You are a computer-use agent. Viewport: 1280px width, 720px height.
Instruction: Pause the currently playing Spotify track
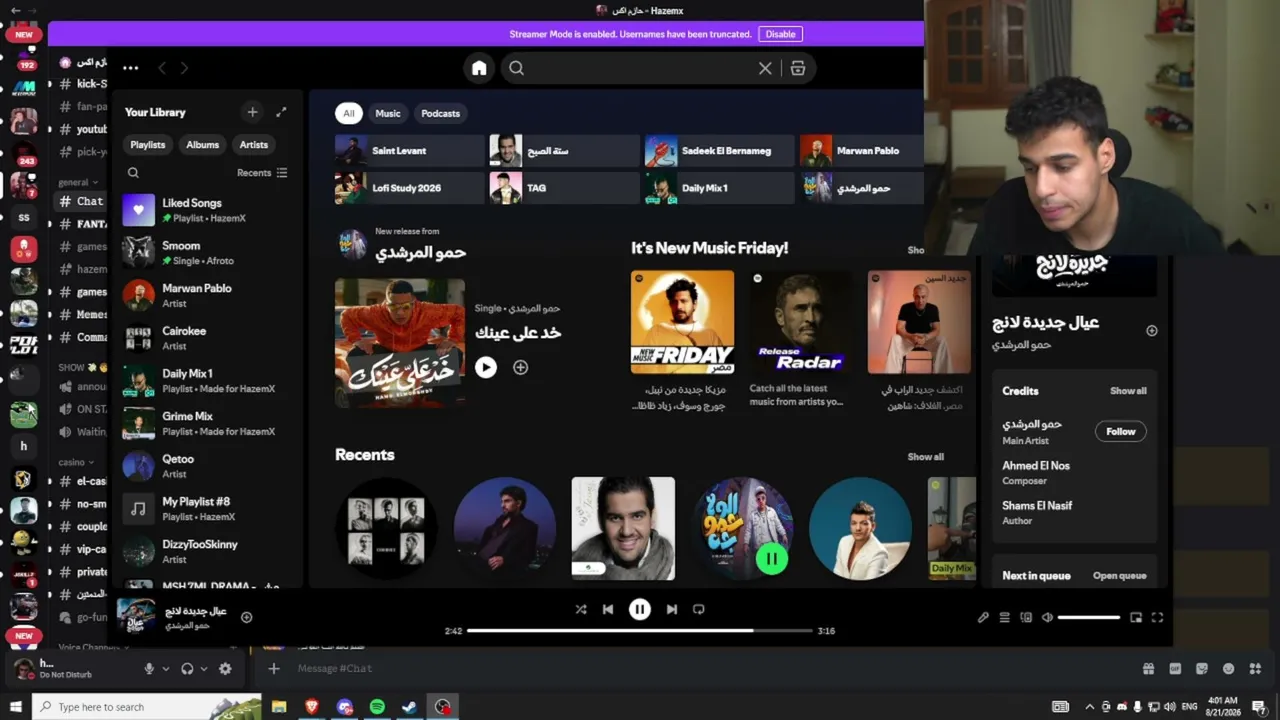[640, 609]
